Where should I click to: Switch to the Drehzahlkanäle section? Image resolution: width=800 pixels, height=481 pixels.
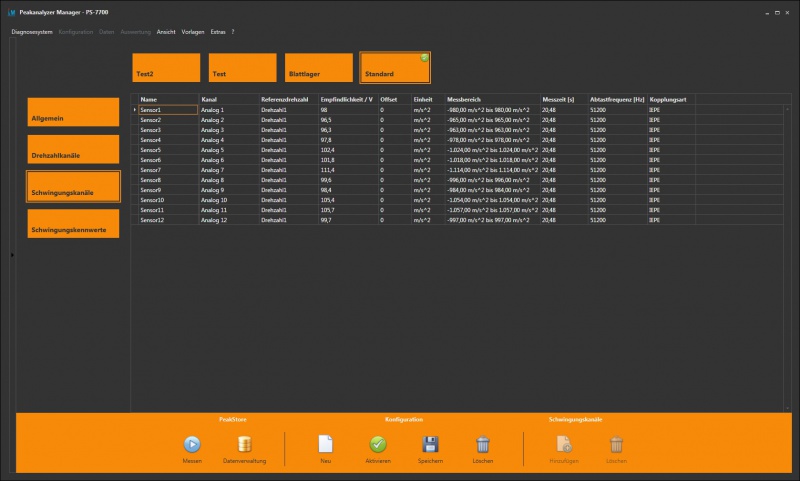[74, 150]
